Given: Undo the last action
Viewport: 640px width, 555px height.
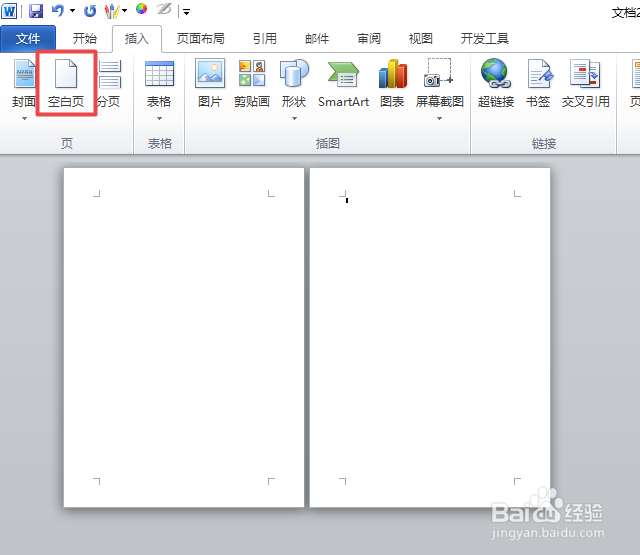Looking at the screenshot, I should [58, 11].
